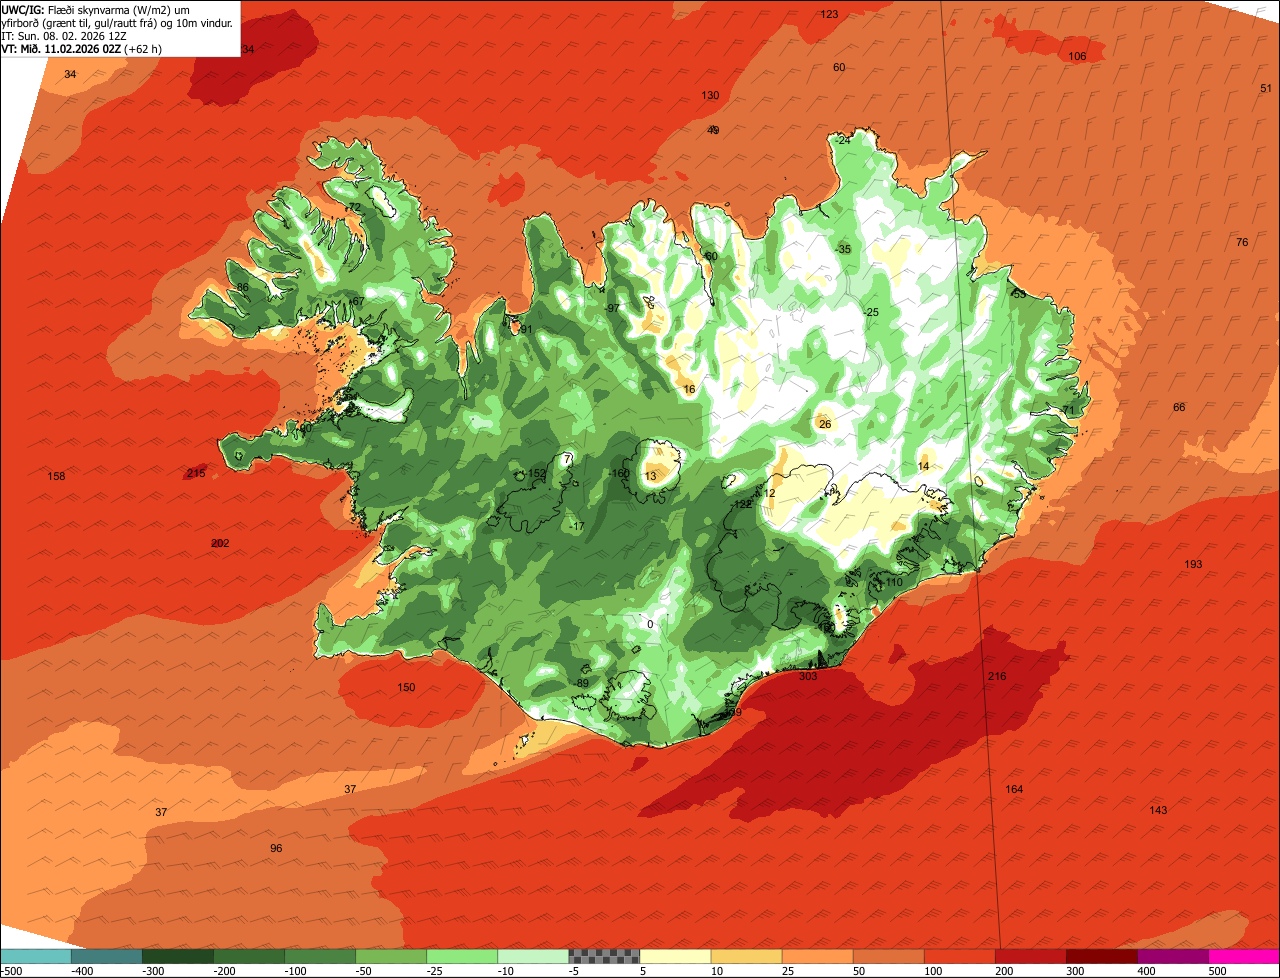Image resolution: width=1280 pixels, height=978 pixels.
Task: Click the map value '143' in the lower-right ocean
Action: [1158, 811]
